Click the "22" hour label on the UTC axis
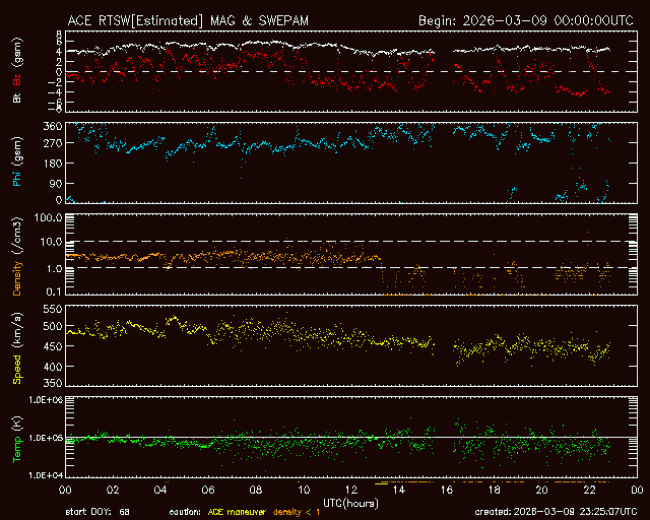 point(589,490)
